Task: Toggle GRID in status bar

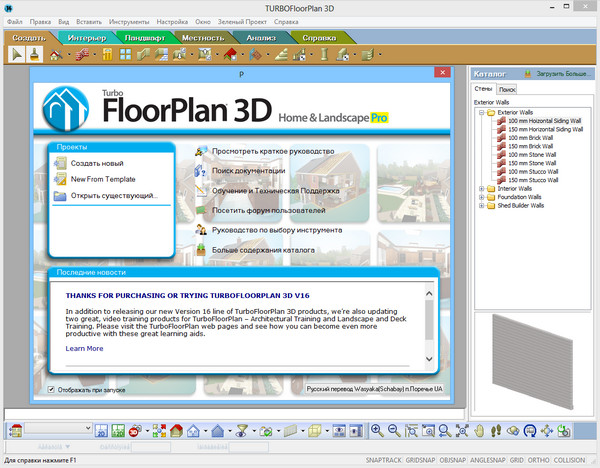Action: (x=517, y=460)
